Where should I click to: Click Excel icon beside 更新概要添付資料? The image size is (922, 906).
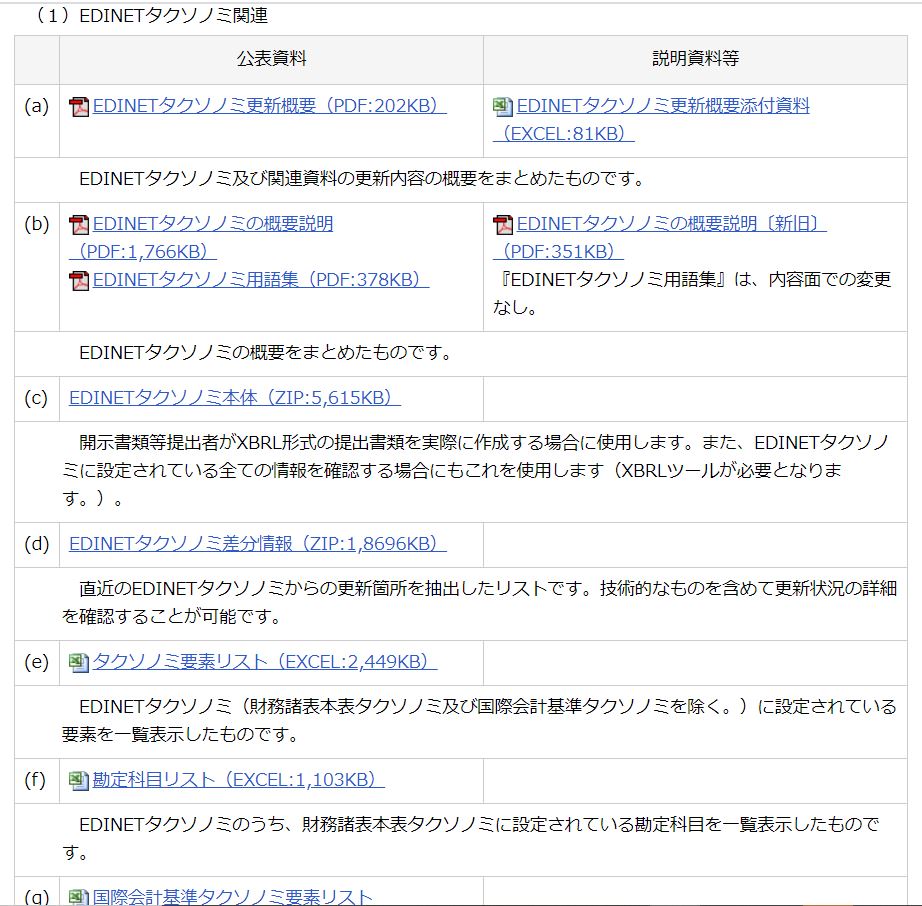pos(503,106)
